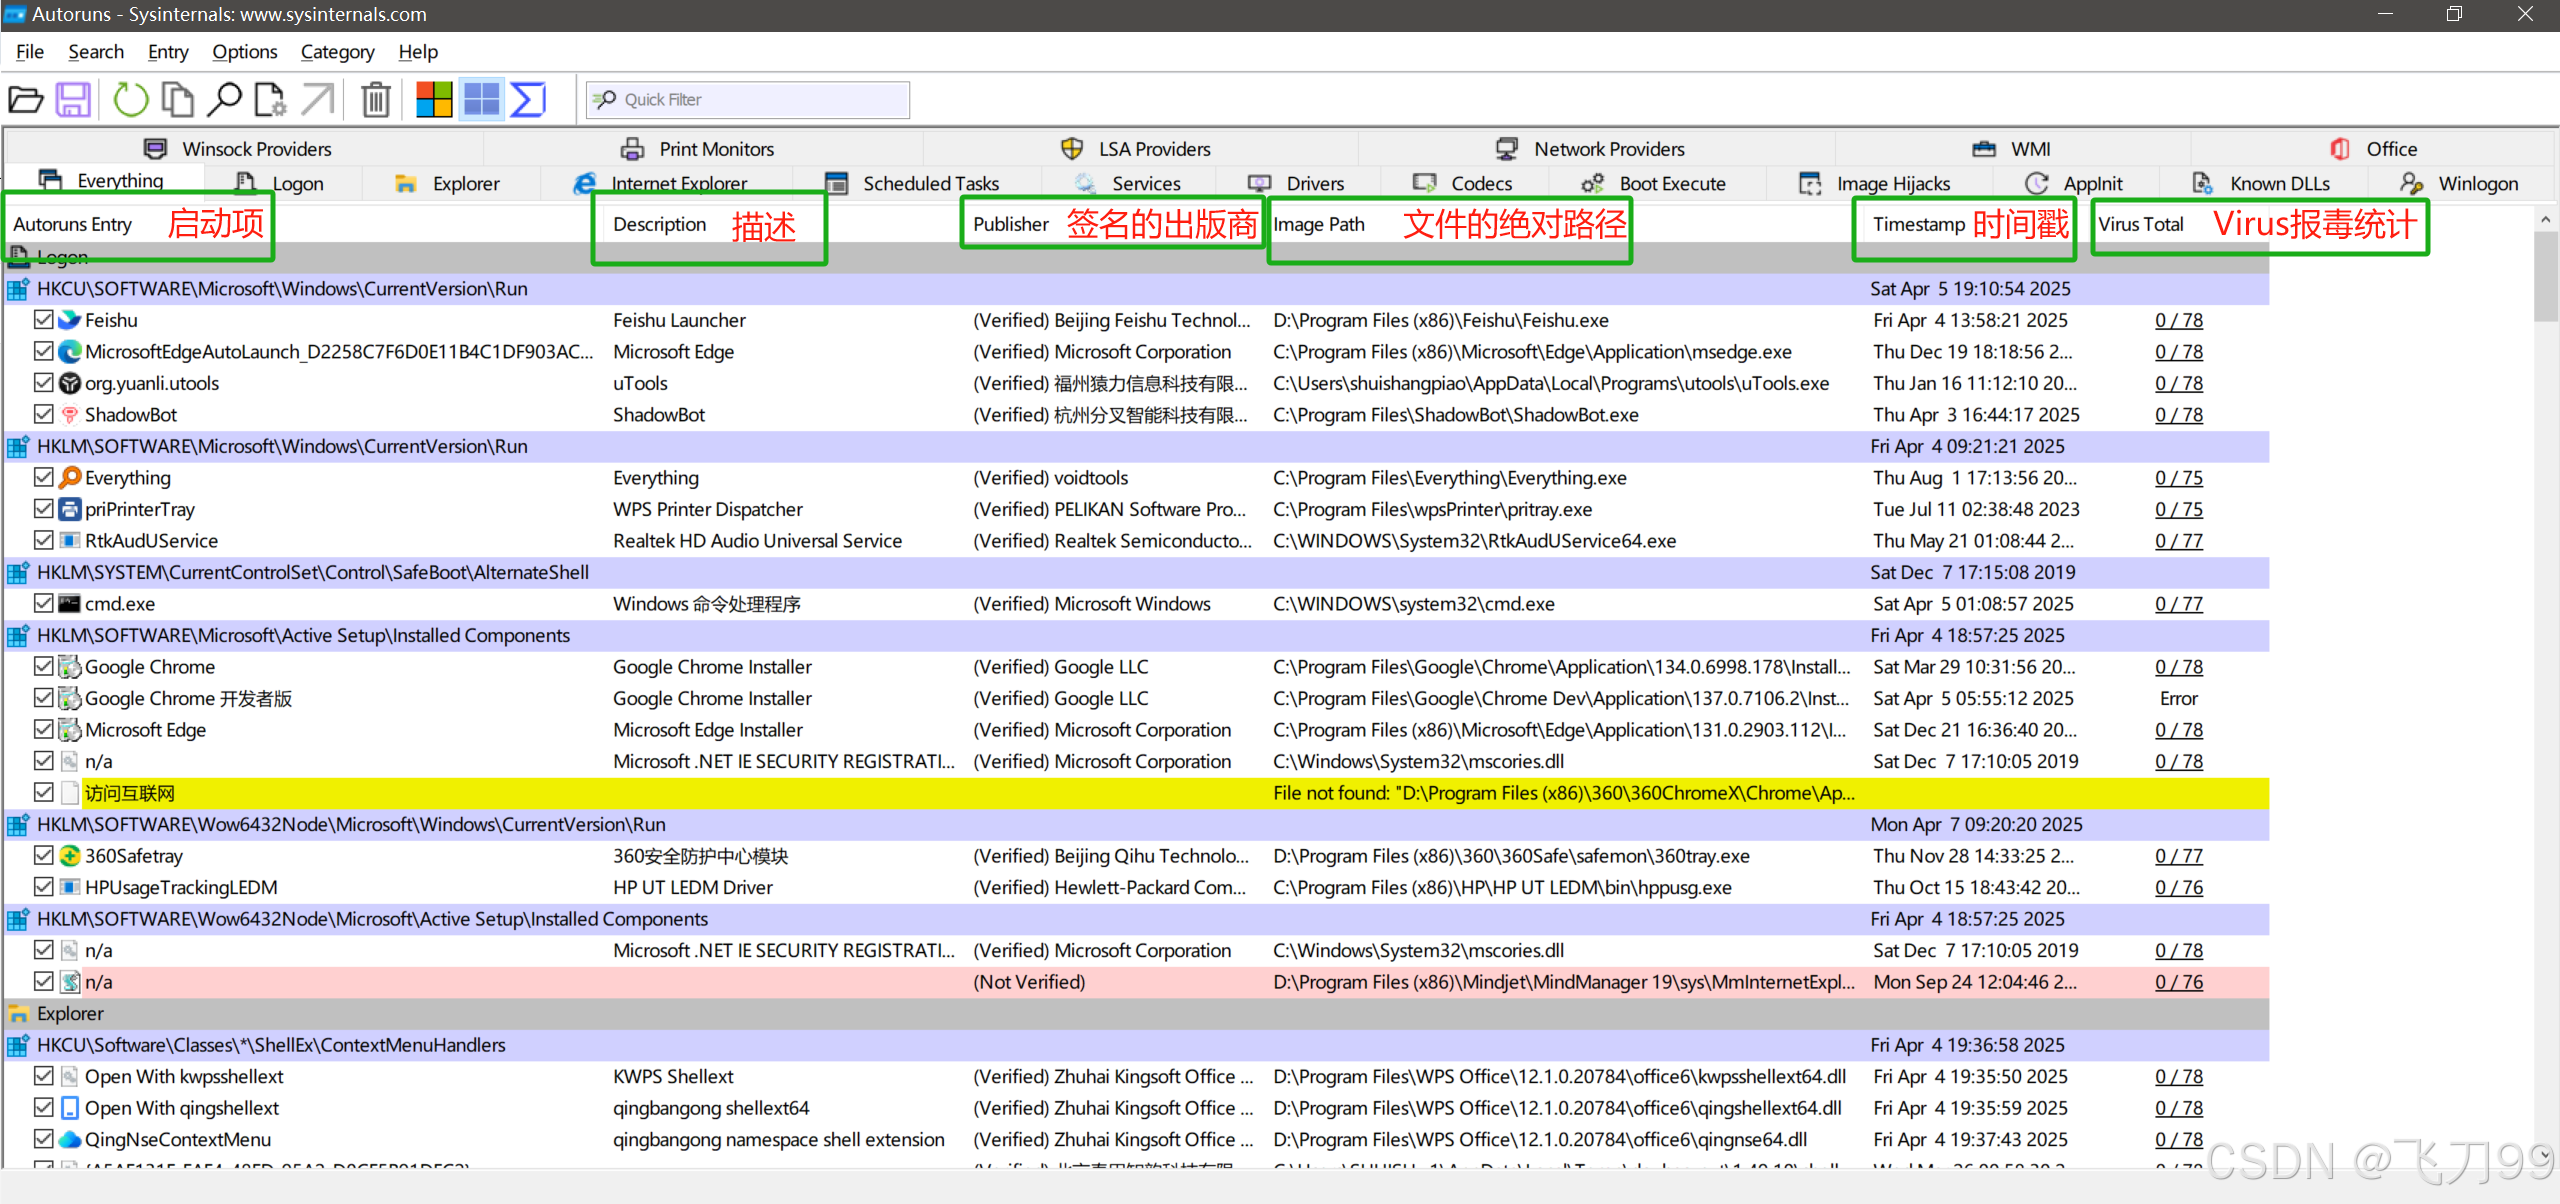Switch to the Scheduled Tasks tab

click(x=929, y=184)
